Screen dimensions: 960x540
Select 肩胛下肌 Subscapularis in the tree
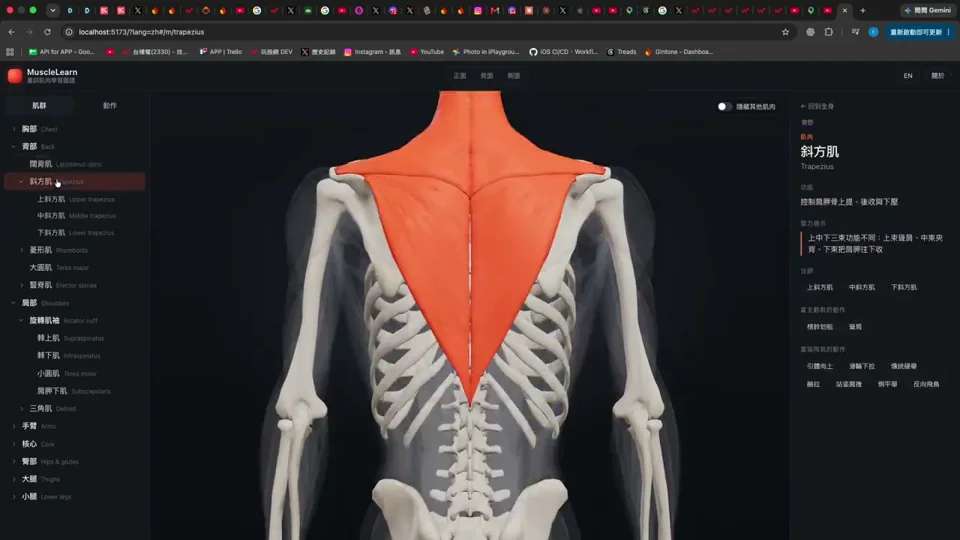pos(75,391)
